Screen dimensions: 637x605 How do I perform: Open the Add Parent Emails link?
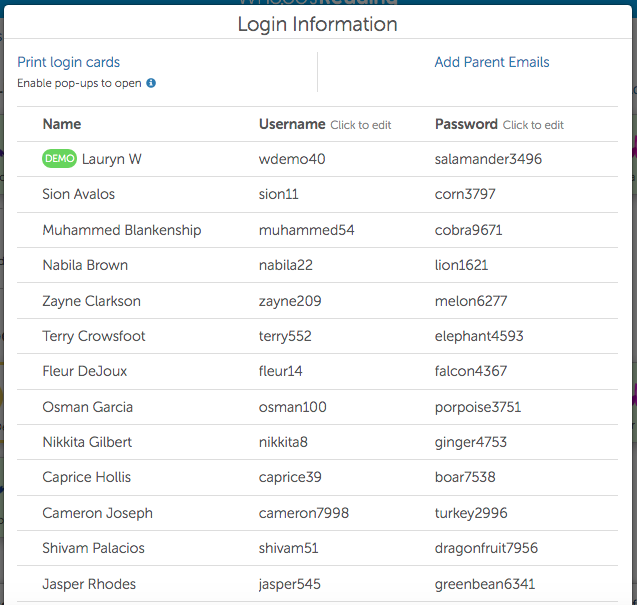491,62
